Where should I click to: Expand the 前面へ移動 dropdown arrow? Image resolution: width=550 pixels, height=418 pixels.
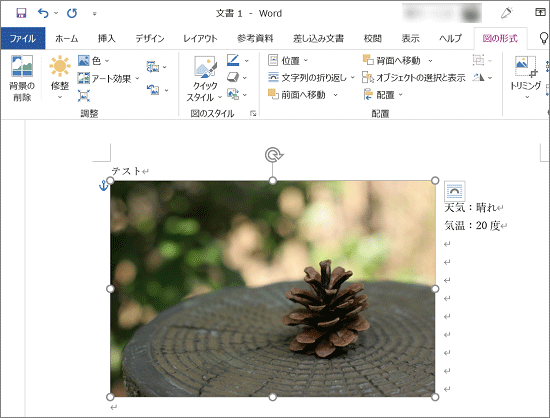tap(335, 95)
